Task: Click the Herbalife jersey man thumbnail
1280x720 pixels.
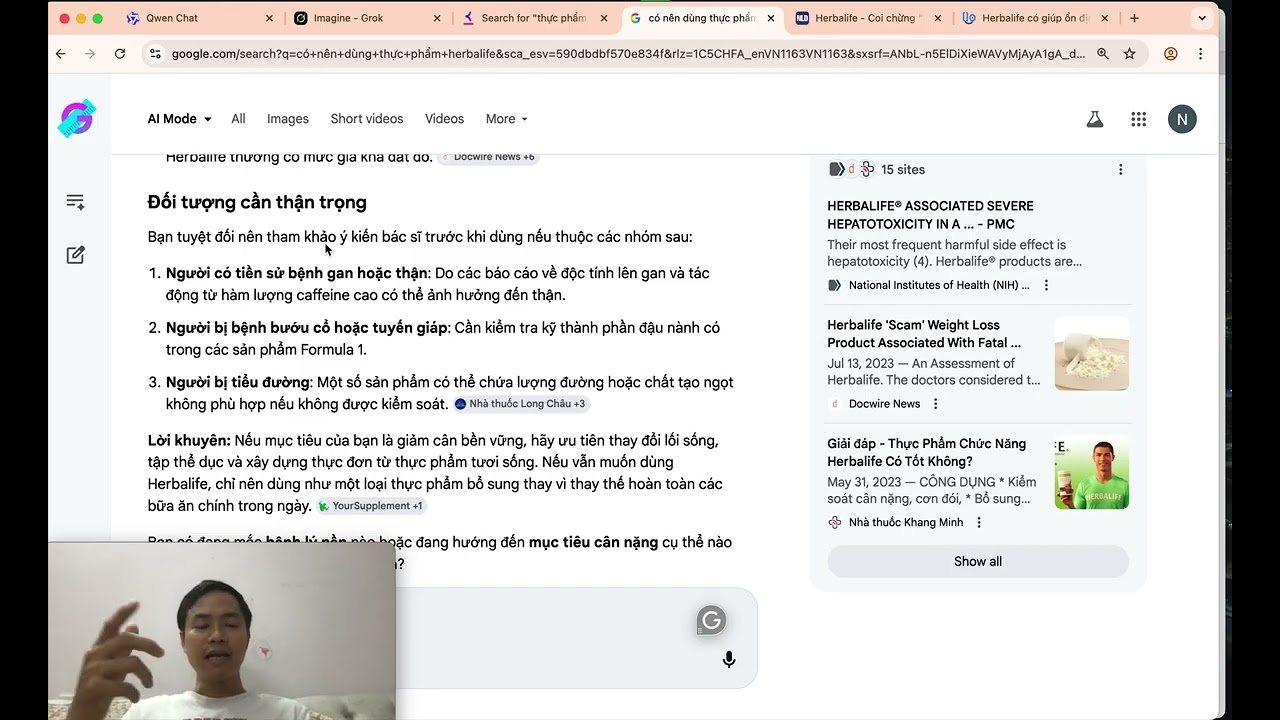Action: coord(1092,472)
